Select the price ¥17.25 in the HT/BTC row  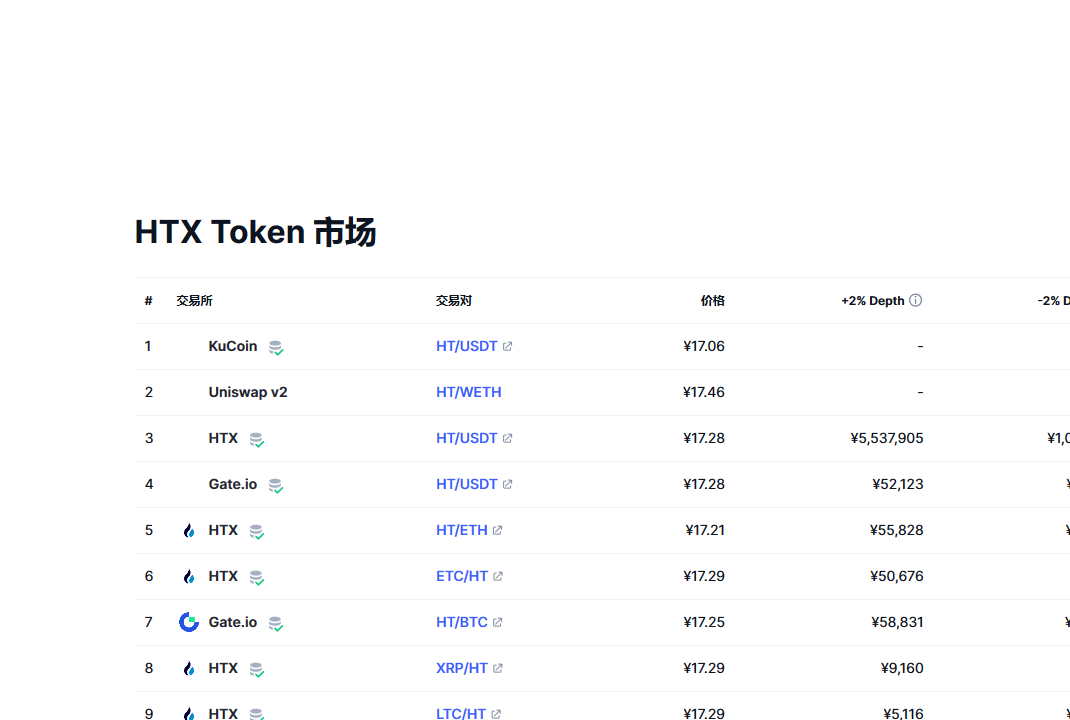[704, 622]
